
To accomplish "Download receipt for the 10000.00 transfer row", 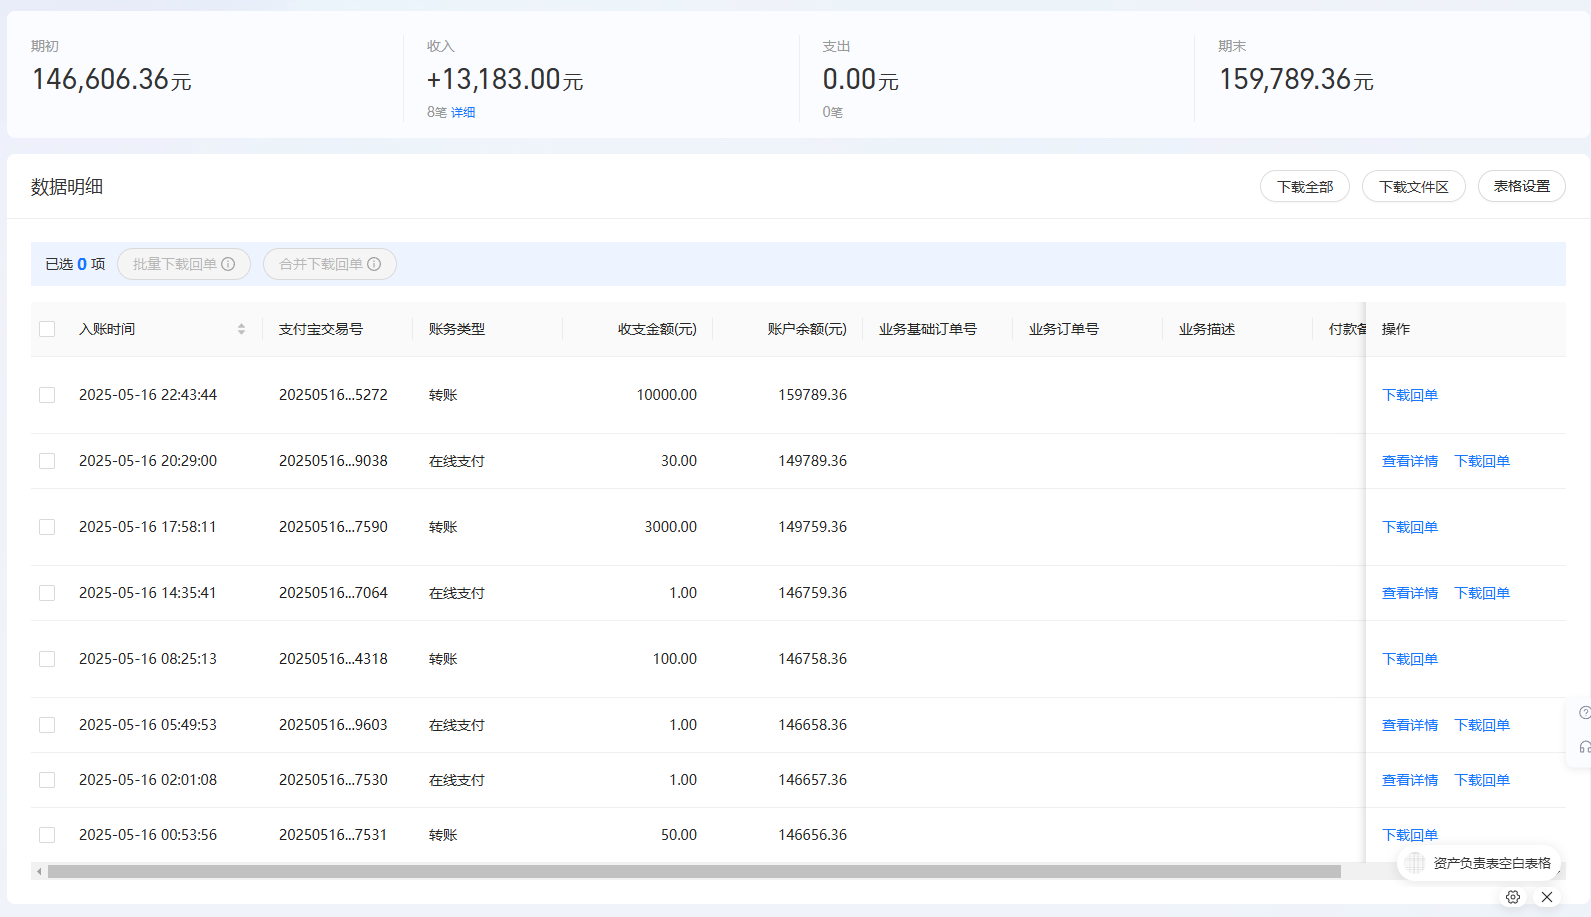I will tap(1410, 395).
